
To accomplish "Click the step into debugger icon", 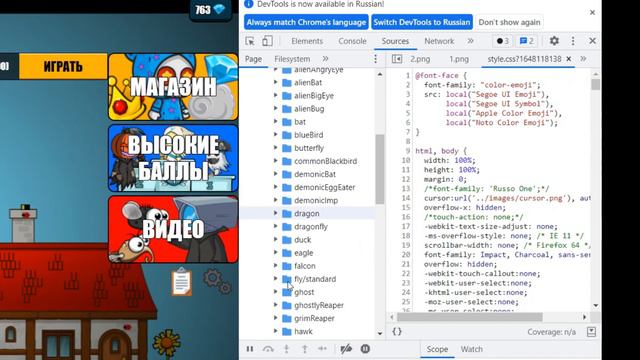I will [x=287, y=349].
